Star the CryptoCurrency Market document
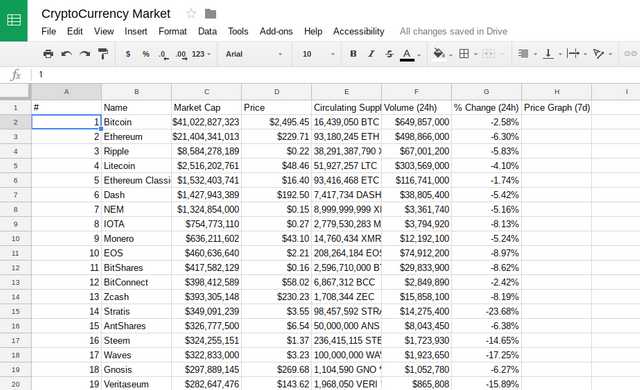 click(x=191, y=14)
